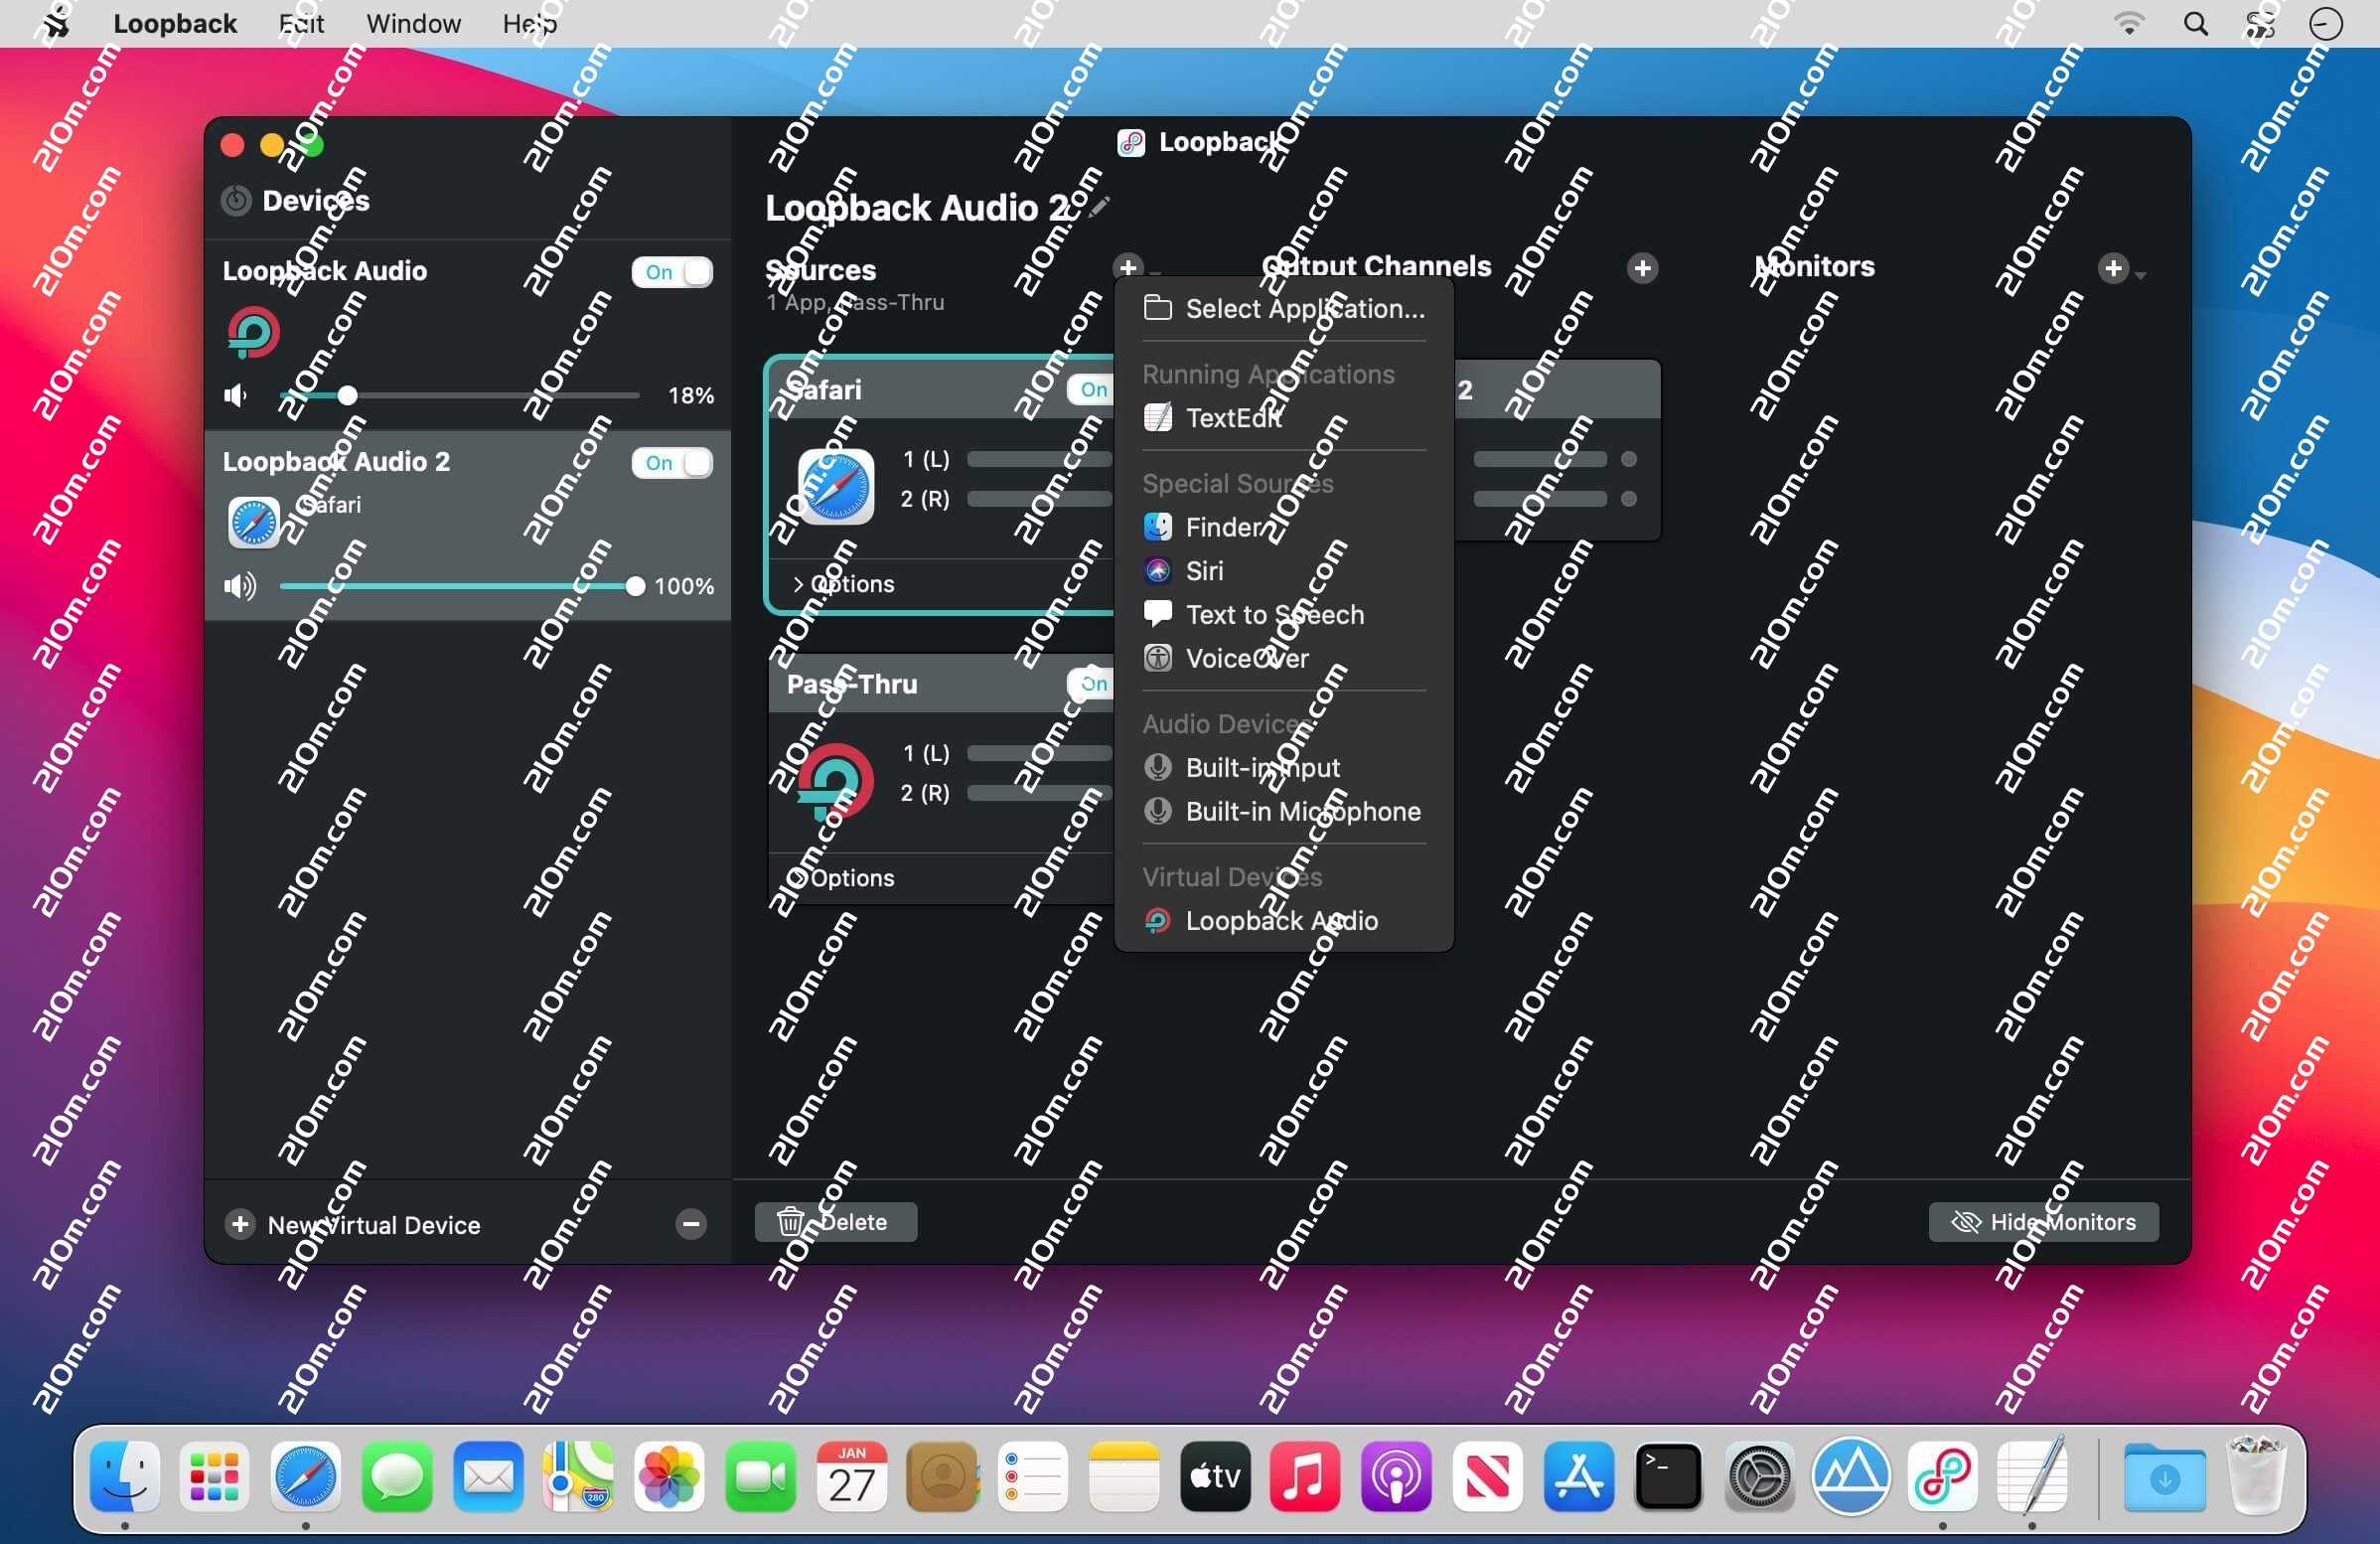The image size is (2380, 1544).
Task: Click the Devices header icon
Action: point(236,201)
